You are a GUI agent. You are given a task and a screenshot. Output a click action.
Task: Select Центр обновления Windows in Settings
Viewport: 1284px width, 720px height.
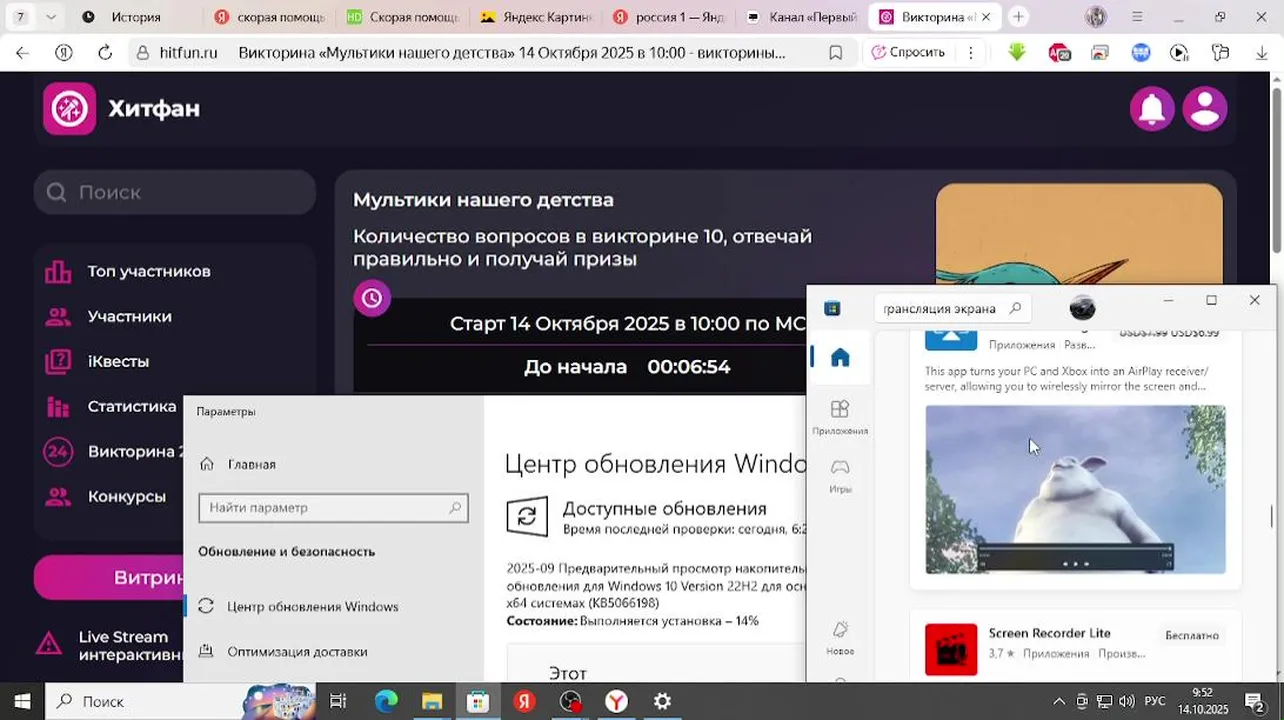pyautogui.click(x=312, y=607)
